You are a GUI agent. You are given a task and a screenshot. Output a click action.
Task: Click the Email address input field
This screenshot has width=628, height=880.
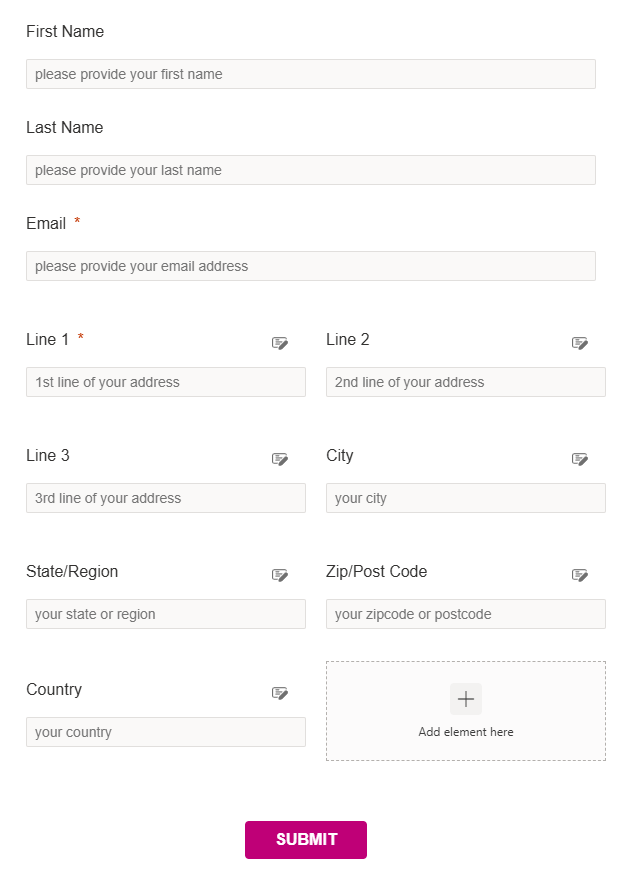(x=311, y=266)
